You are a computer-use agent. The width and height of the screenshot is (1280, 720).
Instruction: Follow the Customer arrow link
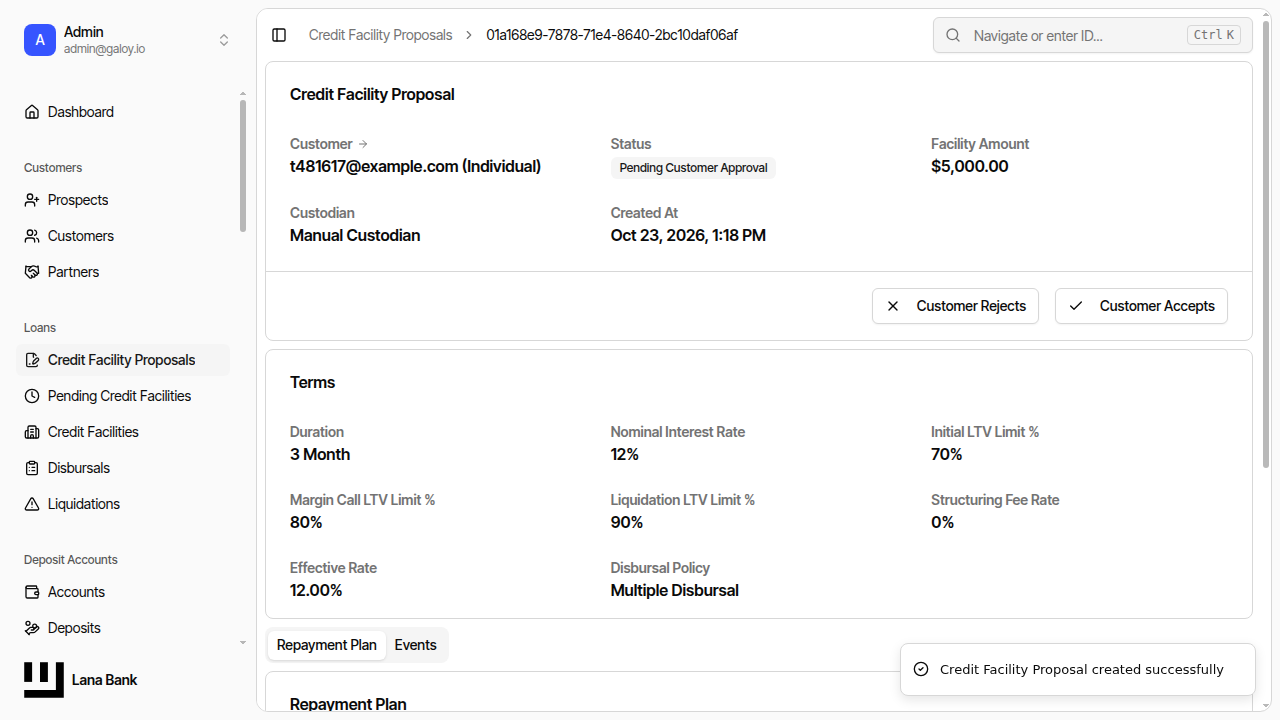363,144
